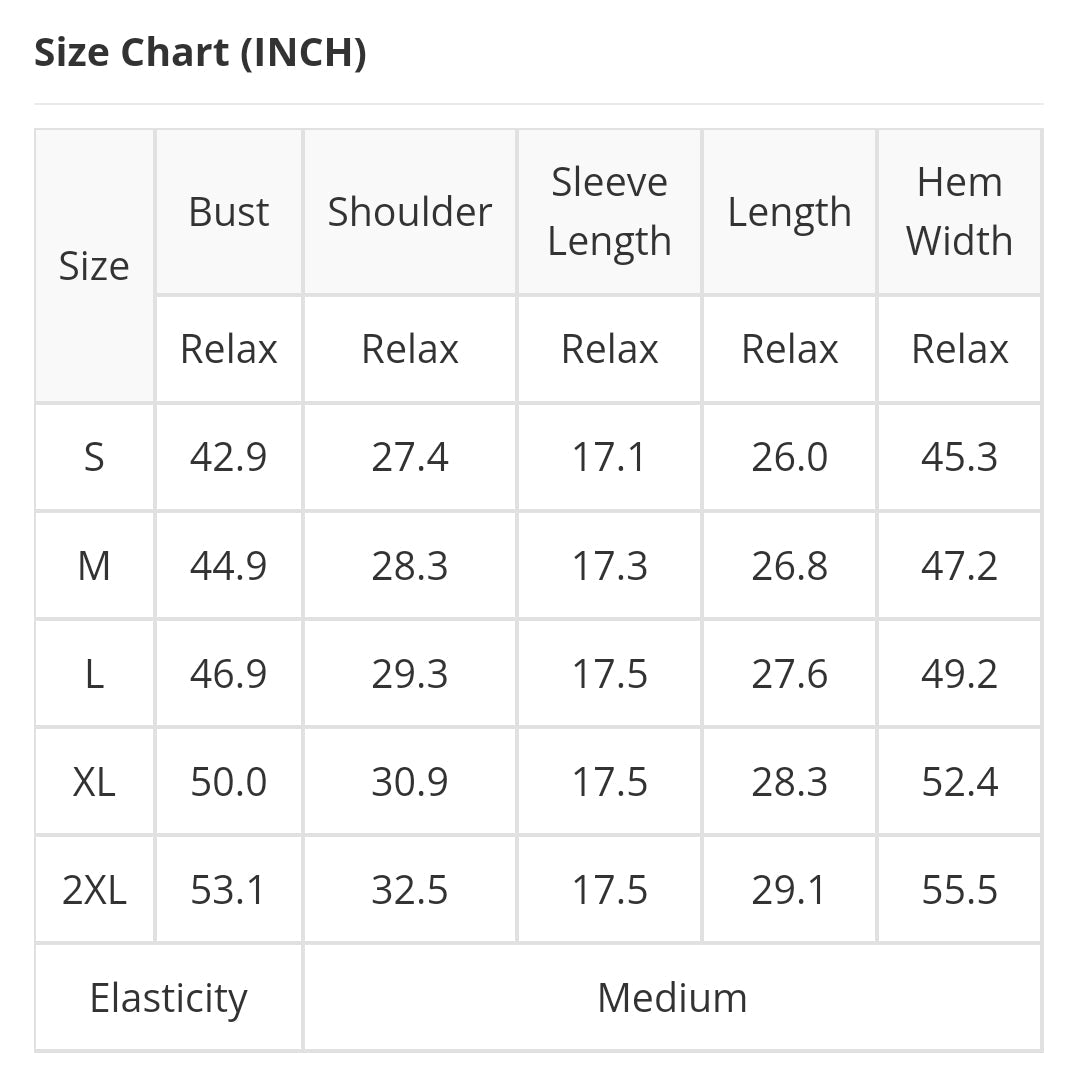Viewport: 1080px width, 1074px height.
Task: Click the S size row label
Action: pos(94,457)
